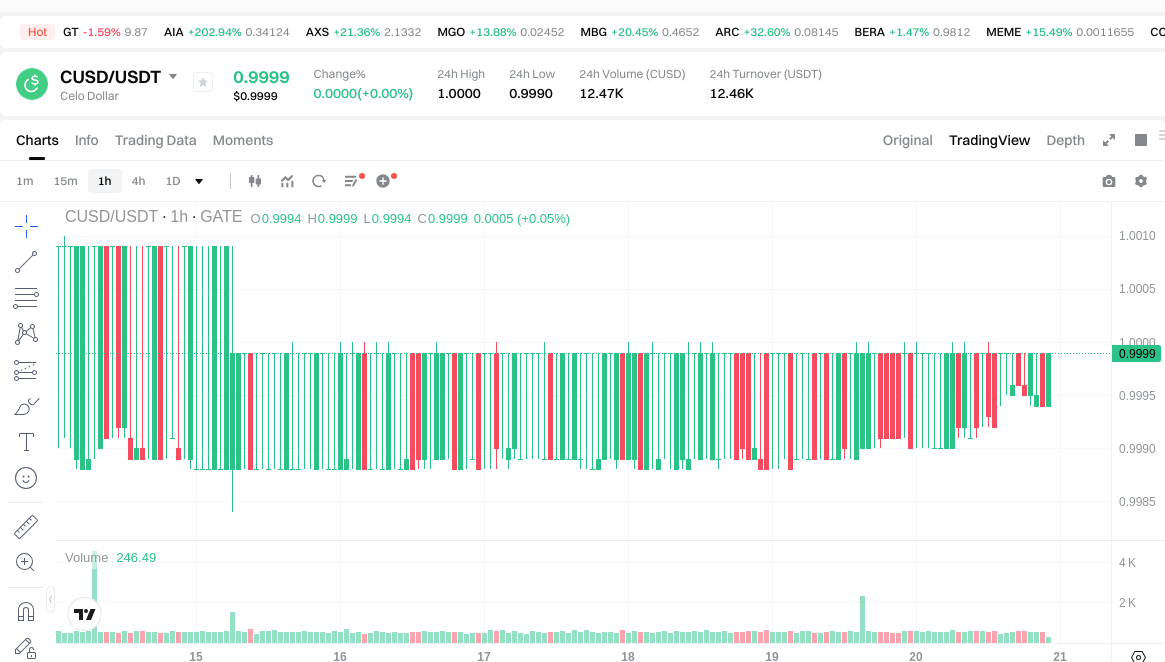Viewport: 1165px width, 662px height.
Task: Toggle CUSD/USDT favorite star
Action: coord(203,83)
